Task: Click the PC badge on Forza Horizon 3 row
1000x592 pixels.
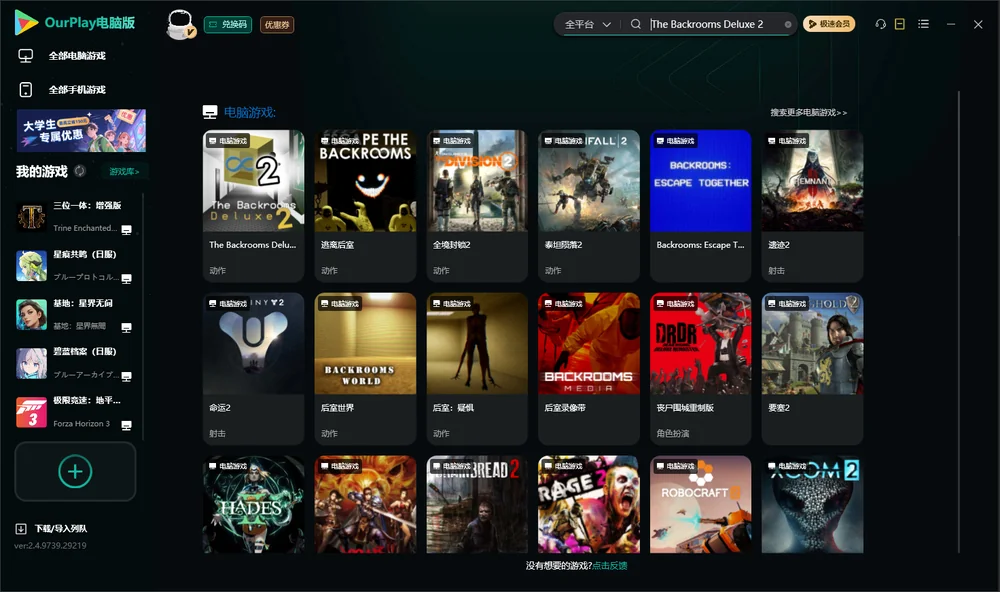Action: click(126, 425)
